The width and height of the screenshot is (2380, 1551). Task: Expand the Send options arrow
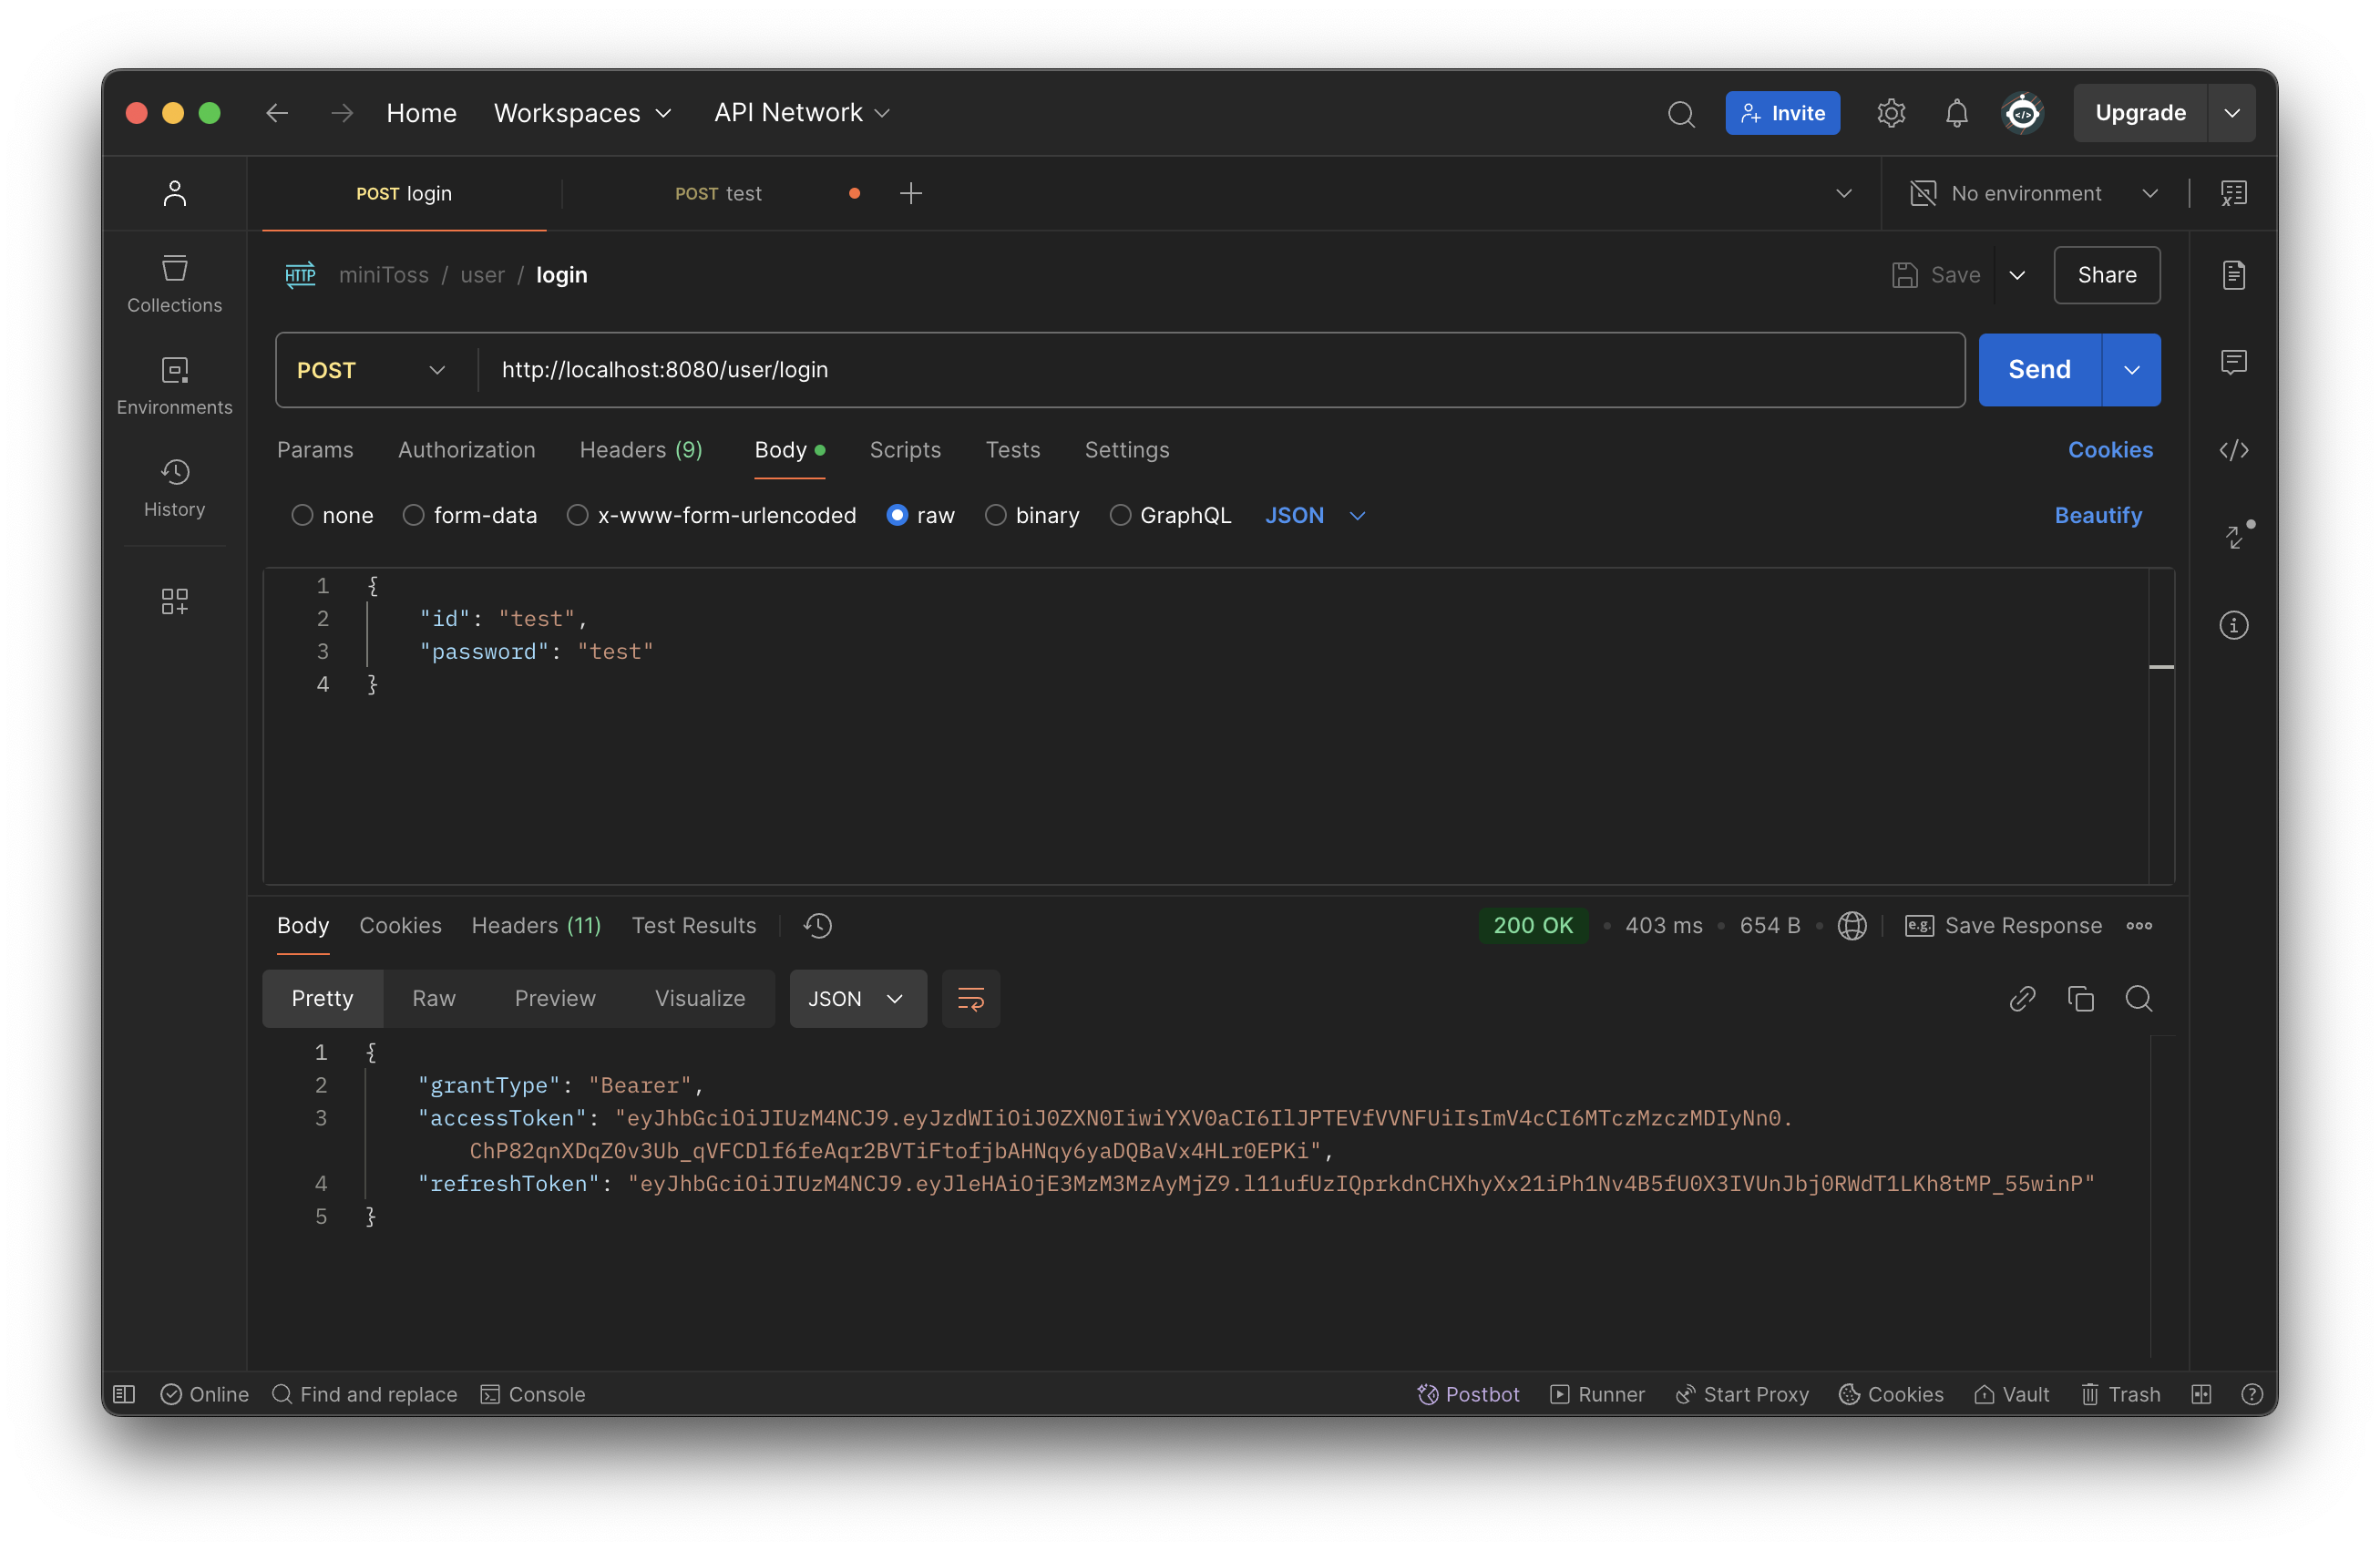pos(2131,370)
